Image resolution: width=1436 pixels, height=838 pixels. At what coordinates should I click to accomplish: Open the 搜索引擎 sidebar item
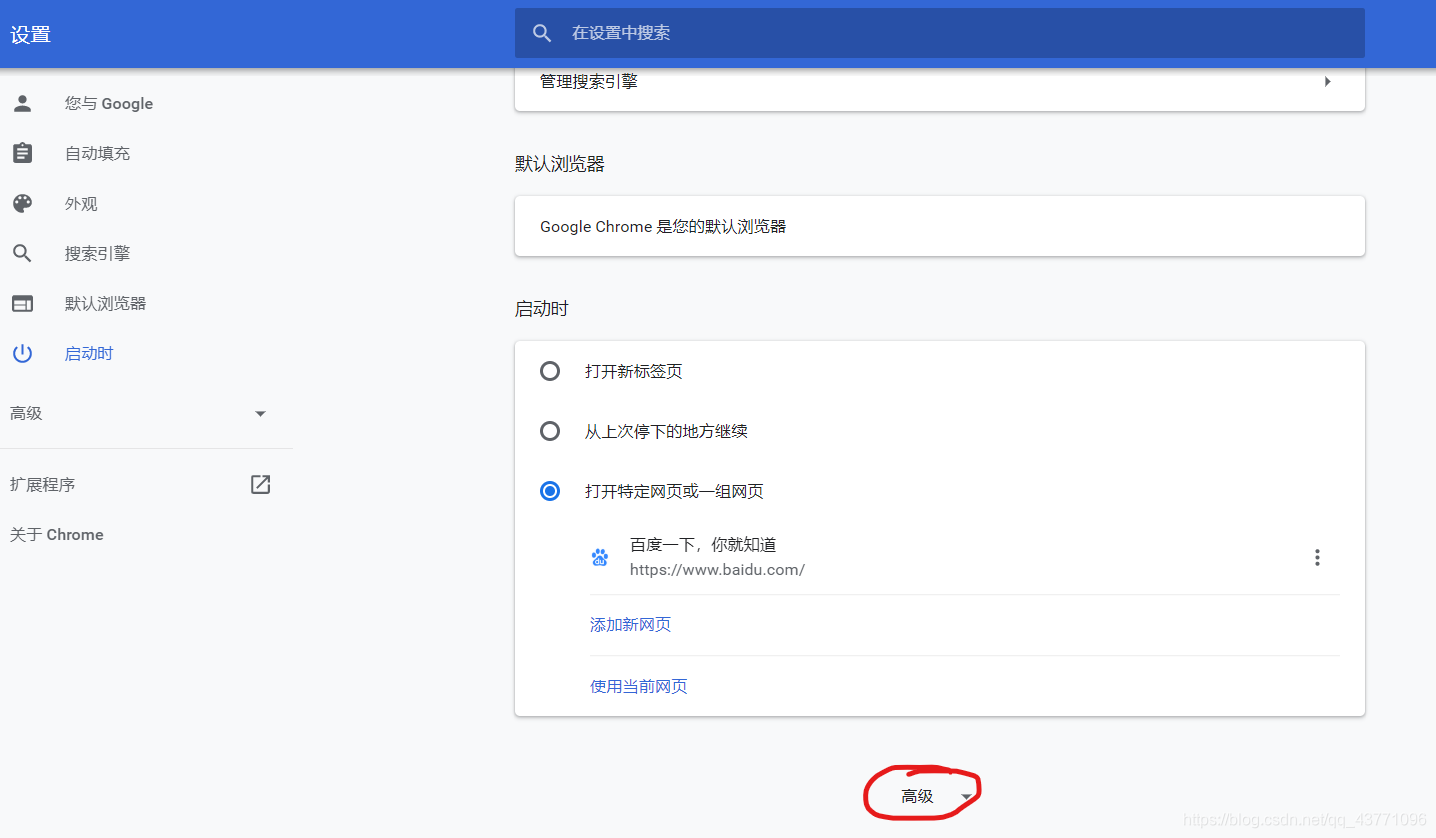97,253
